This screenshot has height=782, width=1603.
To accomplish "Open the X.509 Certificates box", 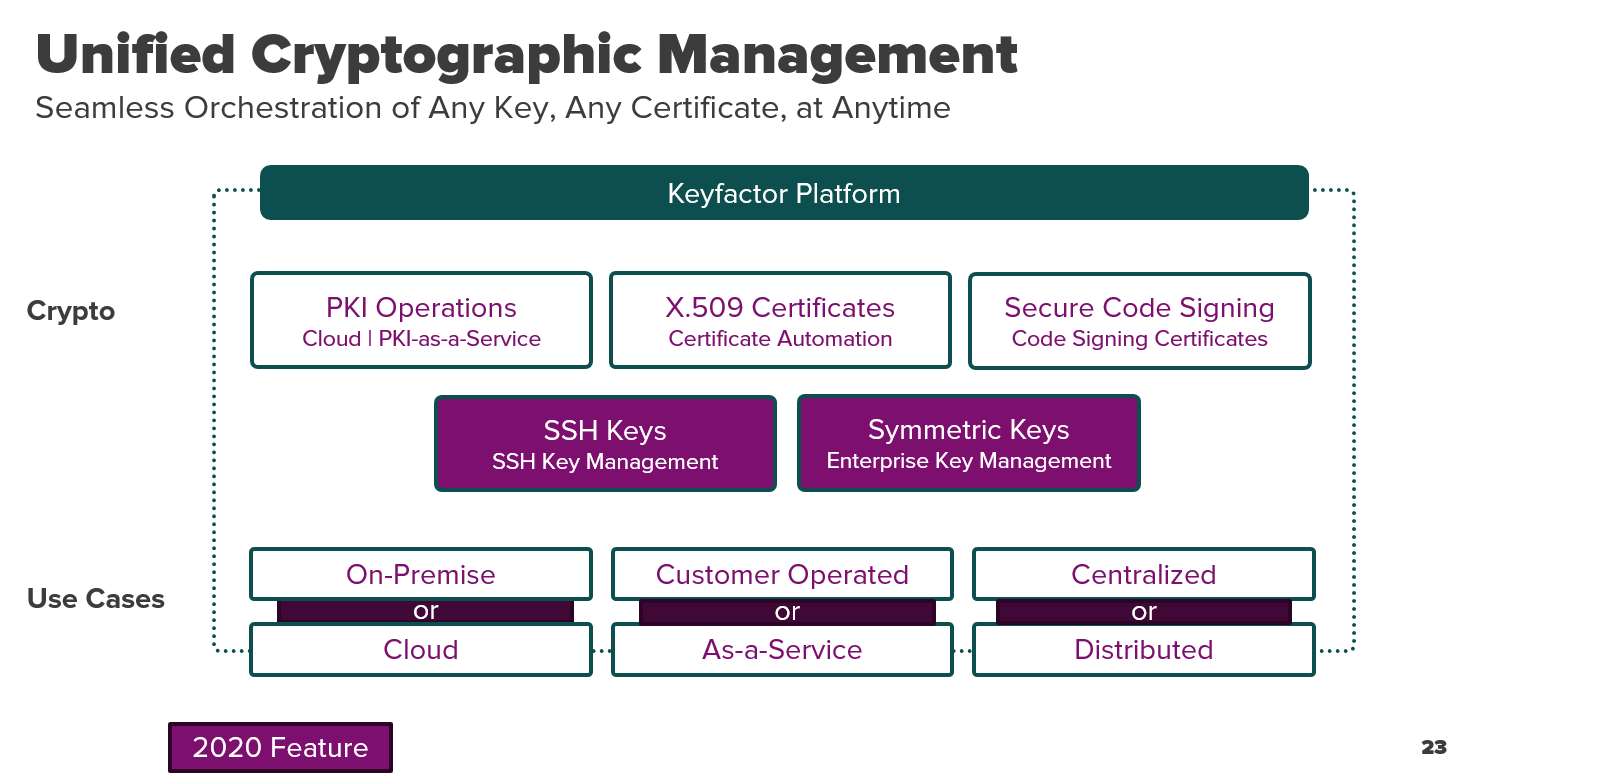I will coord(780,320).
